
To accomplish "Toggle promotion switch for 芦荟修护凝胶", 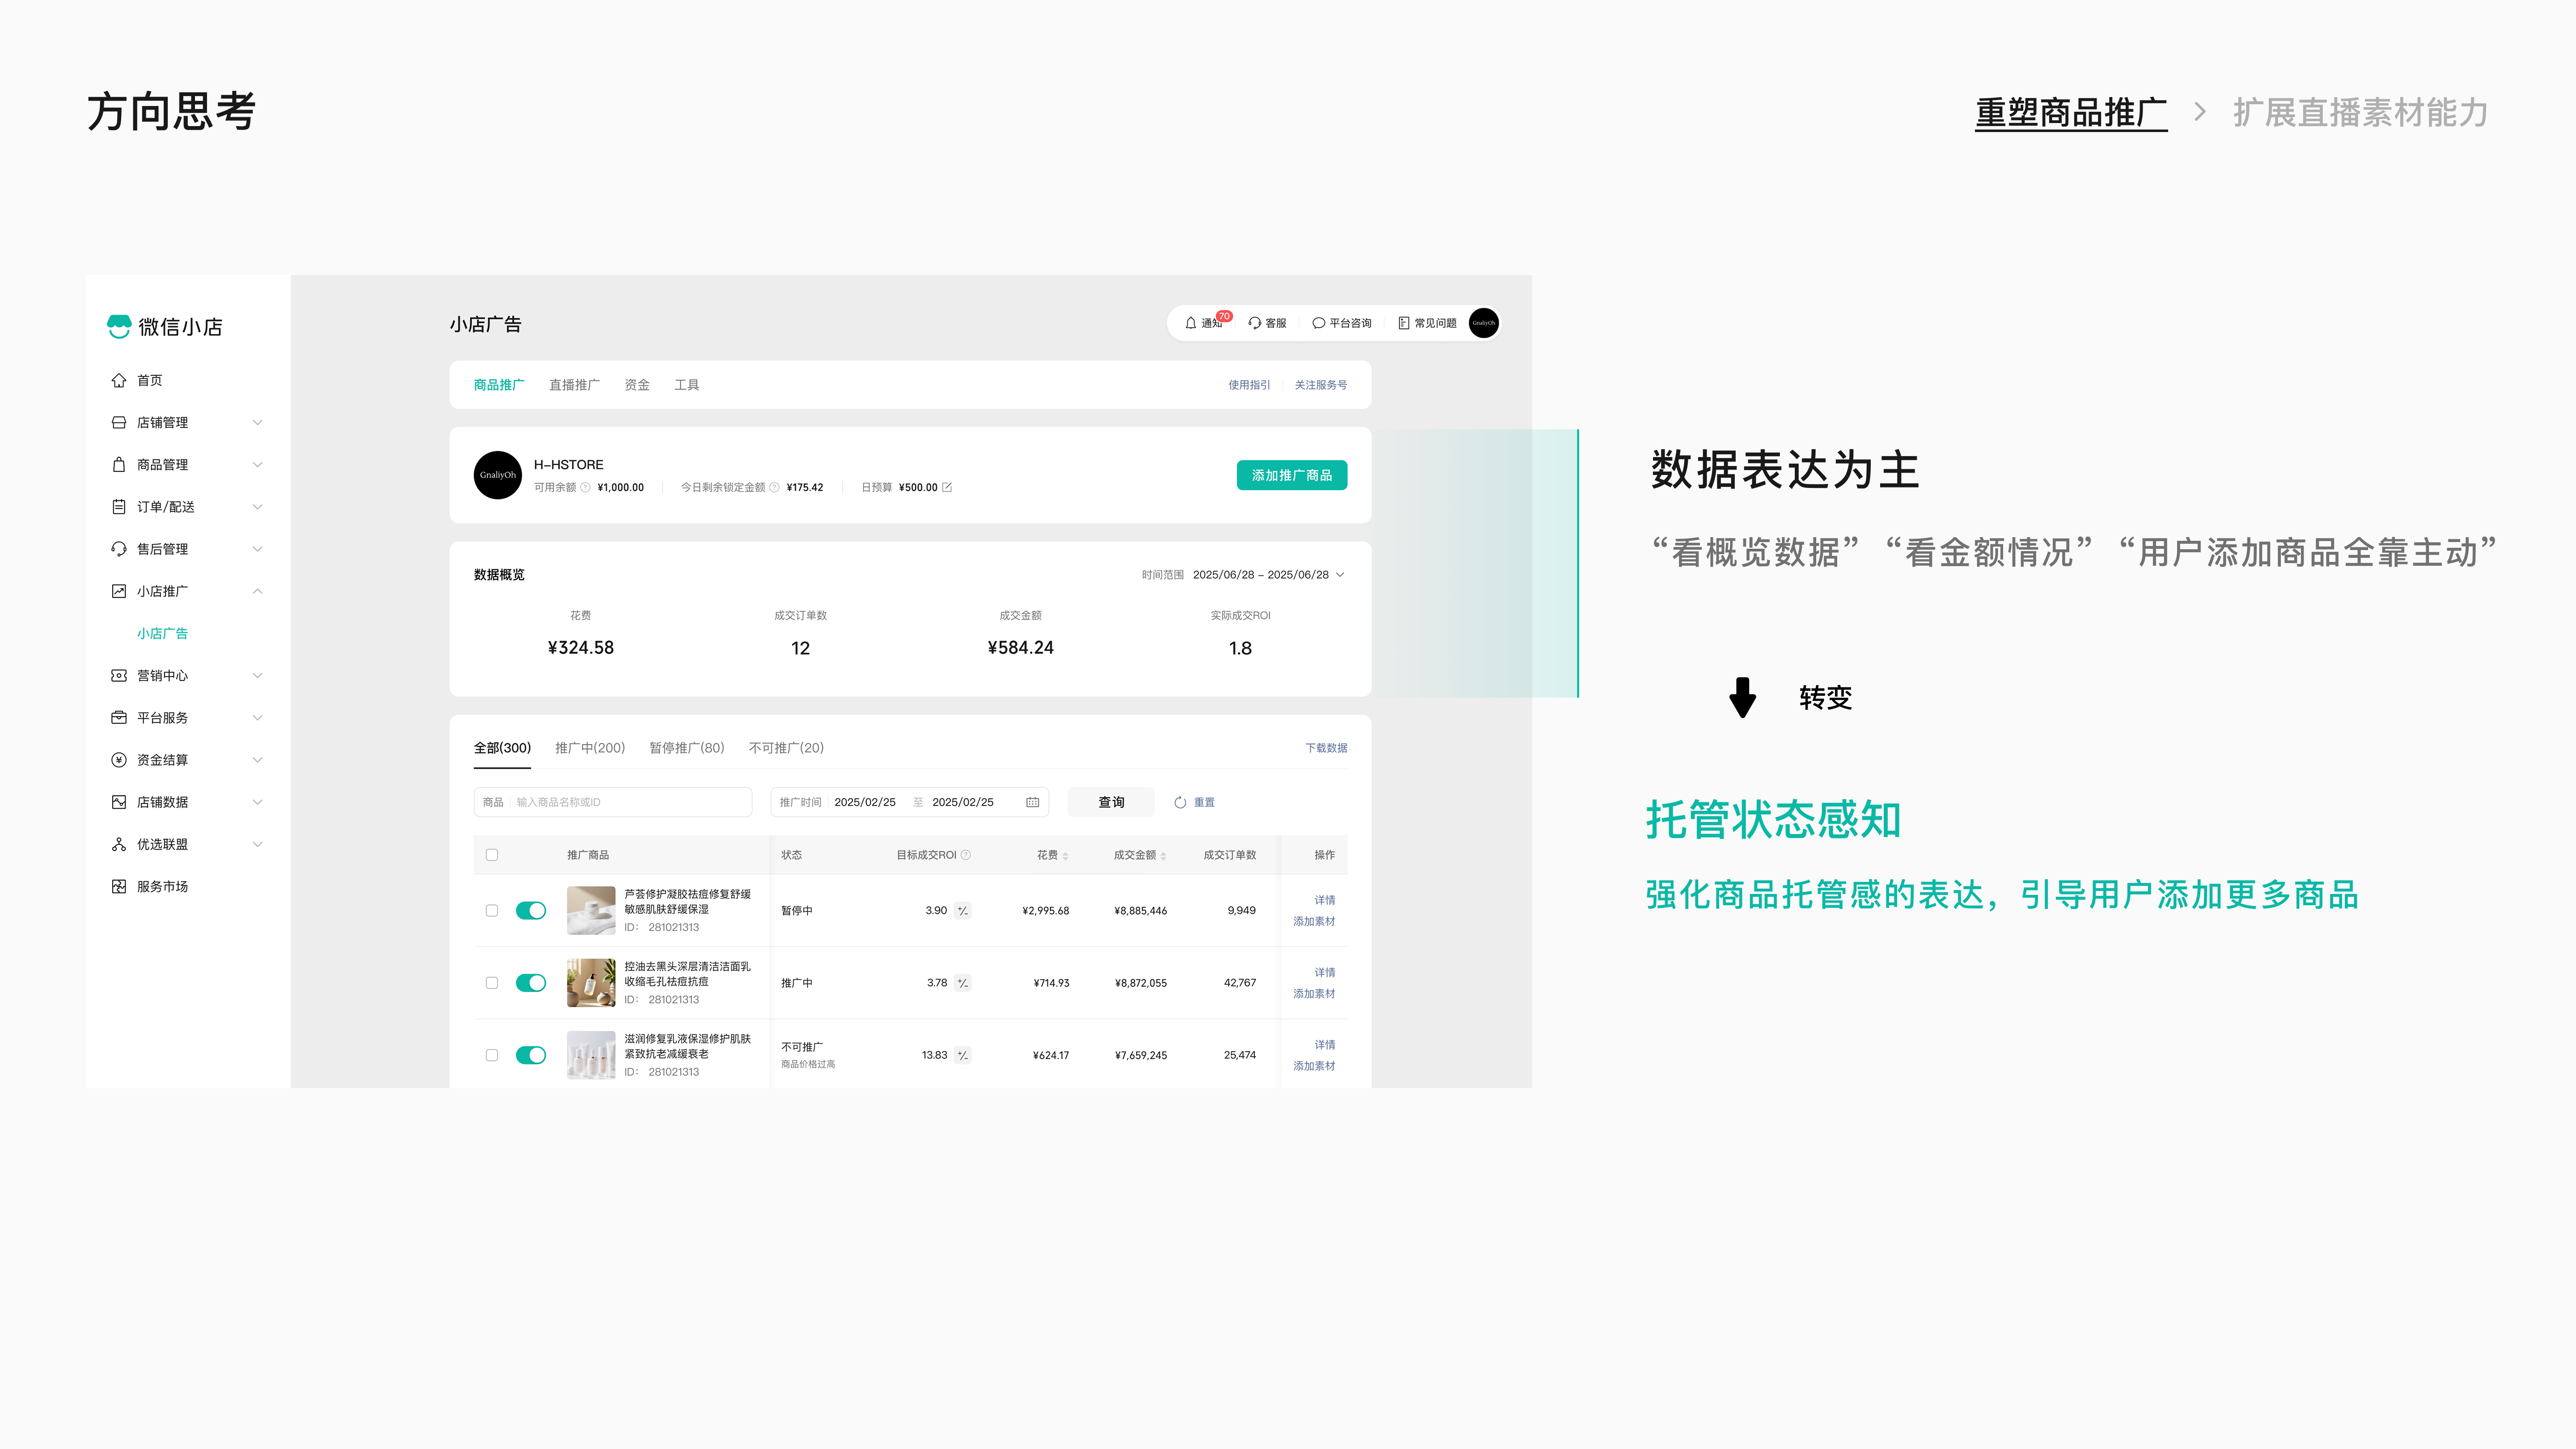I will pos(530,911).
